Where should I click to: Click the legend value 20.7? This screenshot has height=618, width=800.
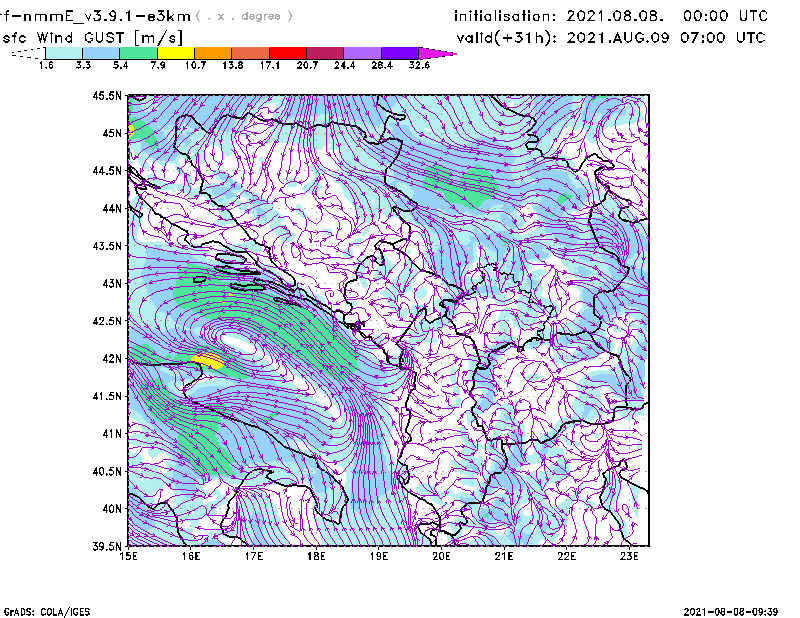click(307, 65)
